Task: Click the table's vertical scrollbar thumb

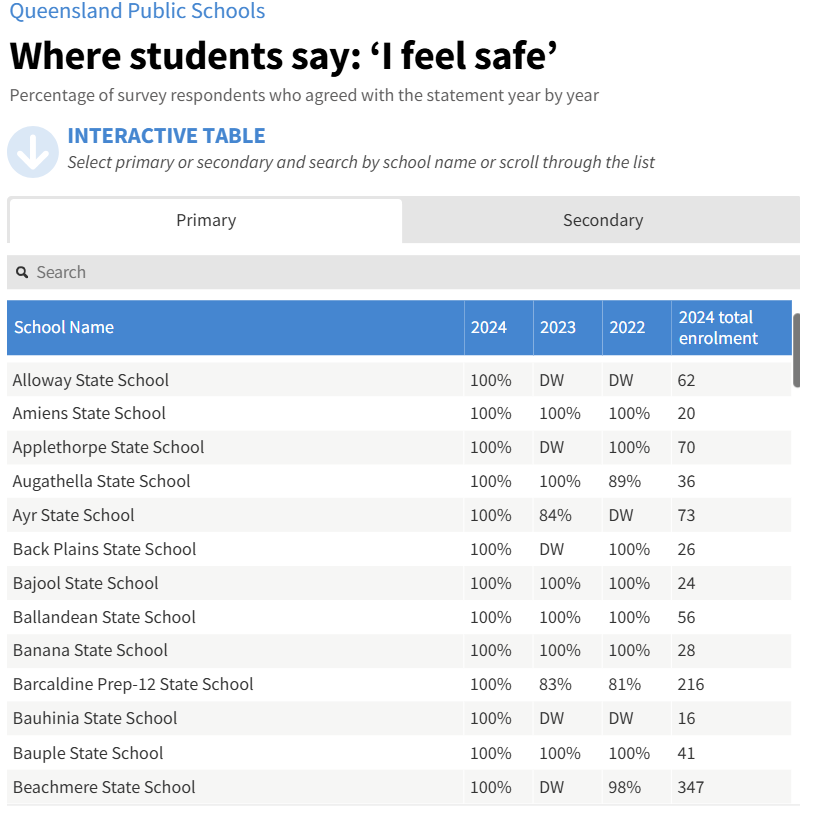Action: 796,350
